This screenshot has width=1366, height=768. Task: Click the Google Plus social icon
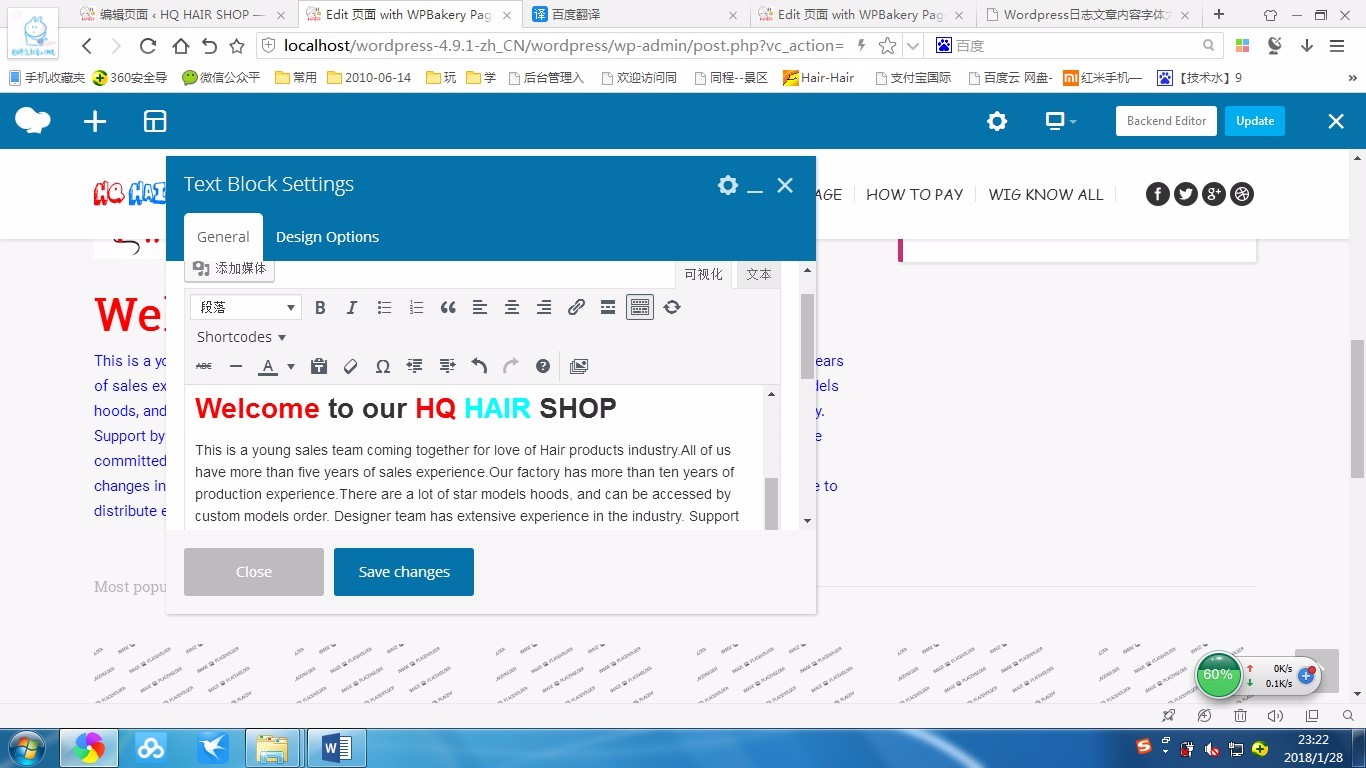(x=1214, y=194)
